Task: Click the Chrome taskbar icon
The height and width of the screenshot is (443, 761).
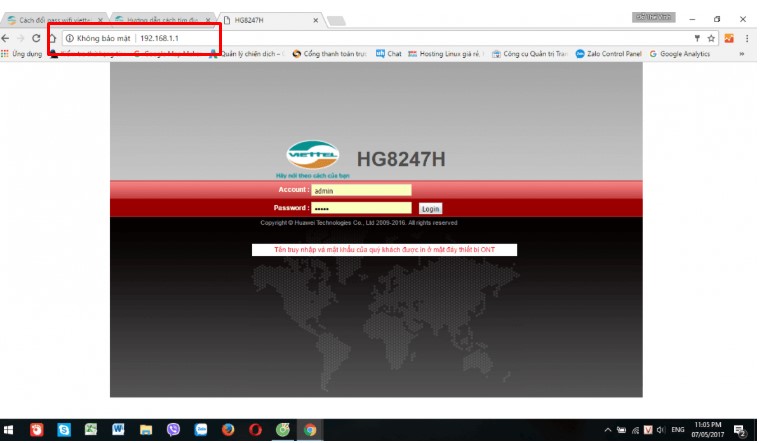Action: click(x=310, y=430)
